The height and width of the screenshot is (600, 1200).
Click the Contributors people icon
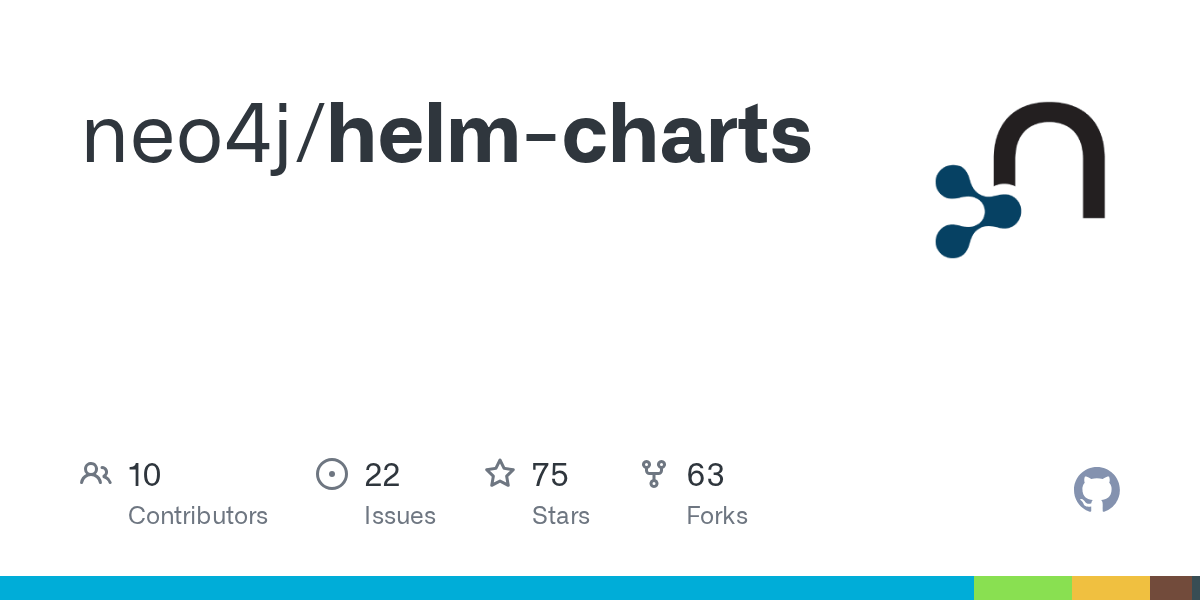coord(96,474)
